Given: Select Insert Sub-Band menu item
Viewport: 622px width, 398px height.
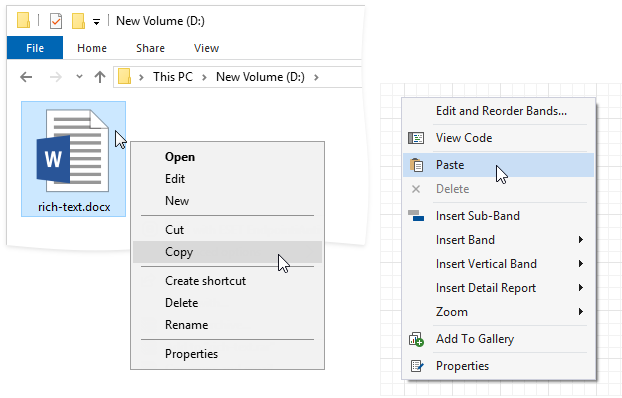Looking at the screenshot, I should coord(499,215).
